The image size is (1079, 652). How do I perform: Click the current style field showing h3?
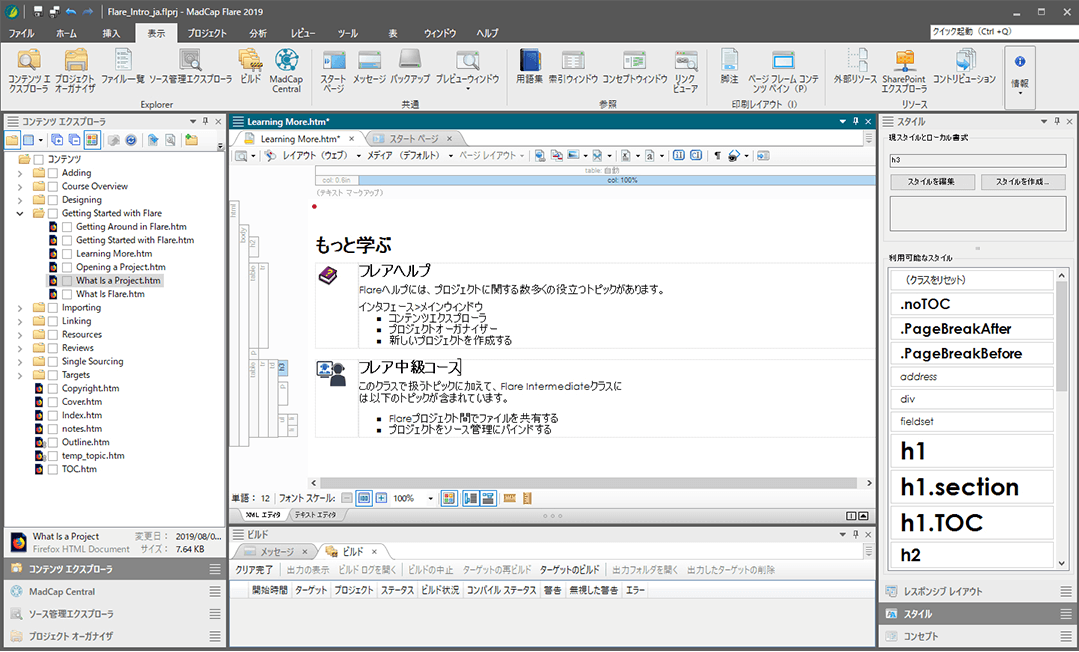click(978, 160)
